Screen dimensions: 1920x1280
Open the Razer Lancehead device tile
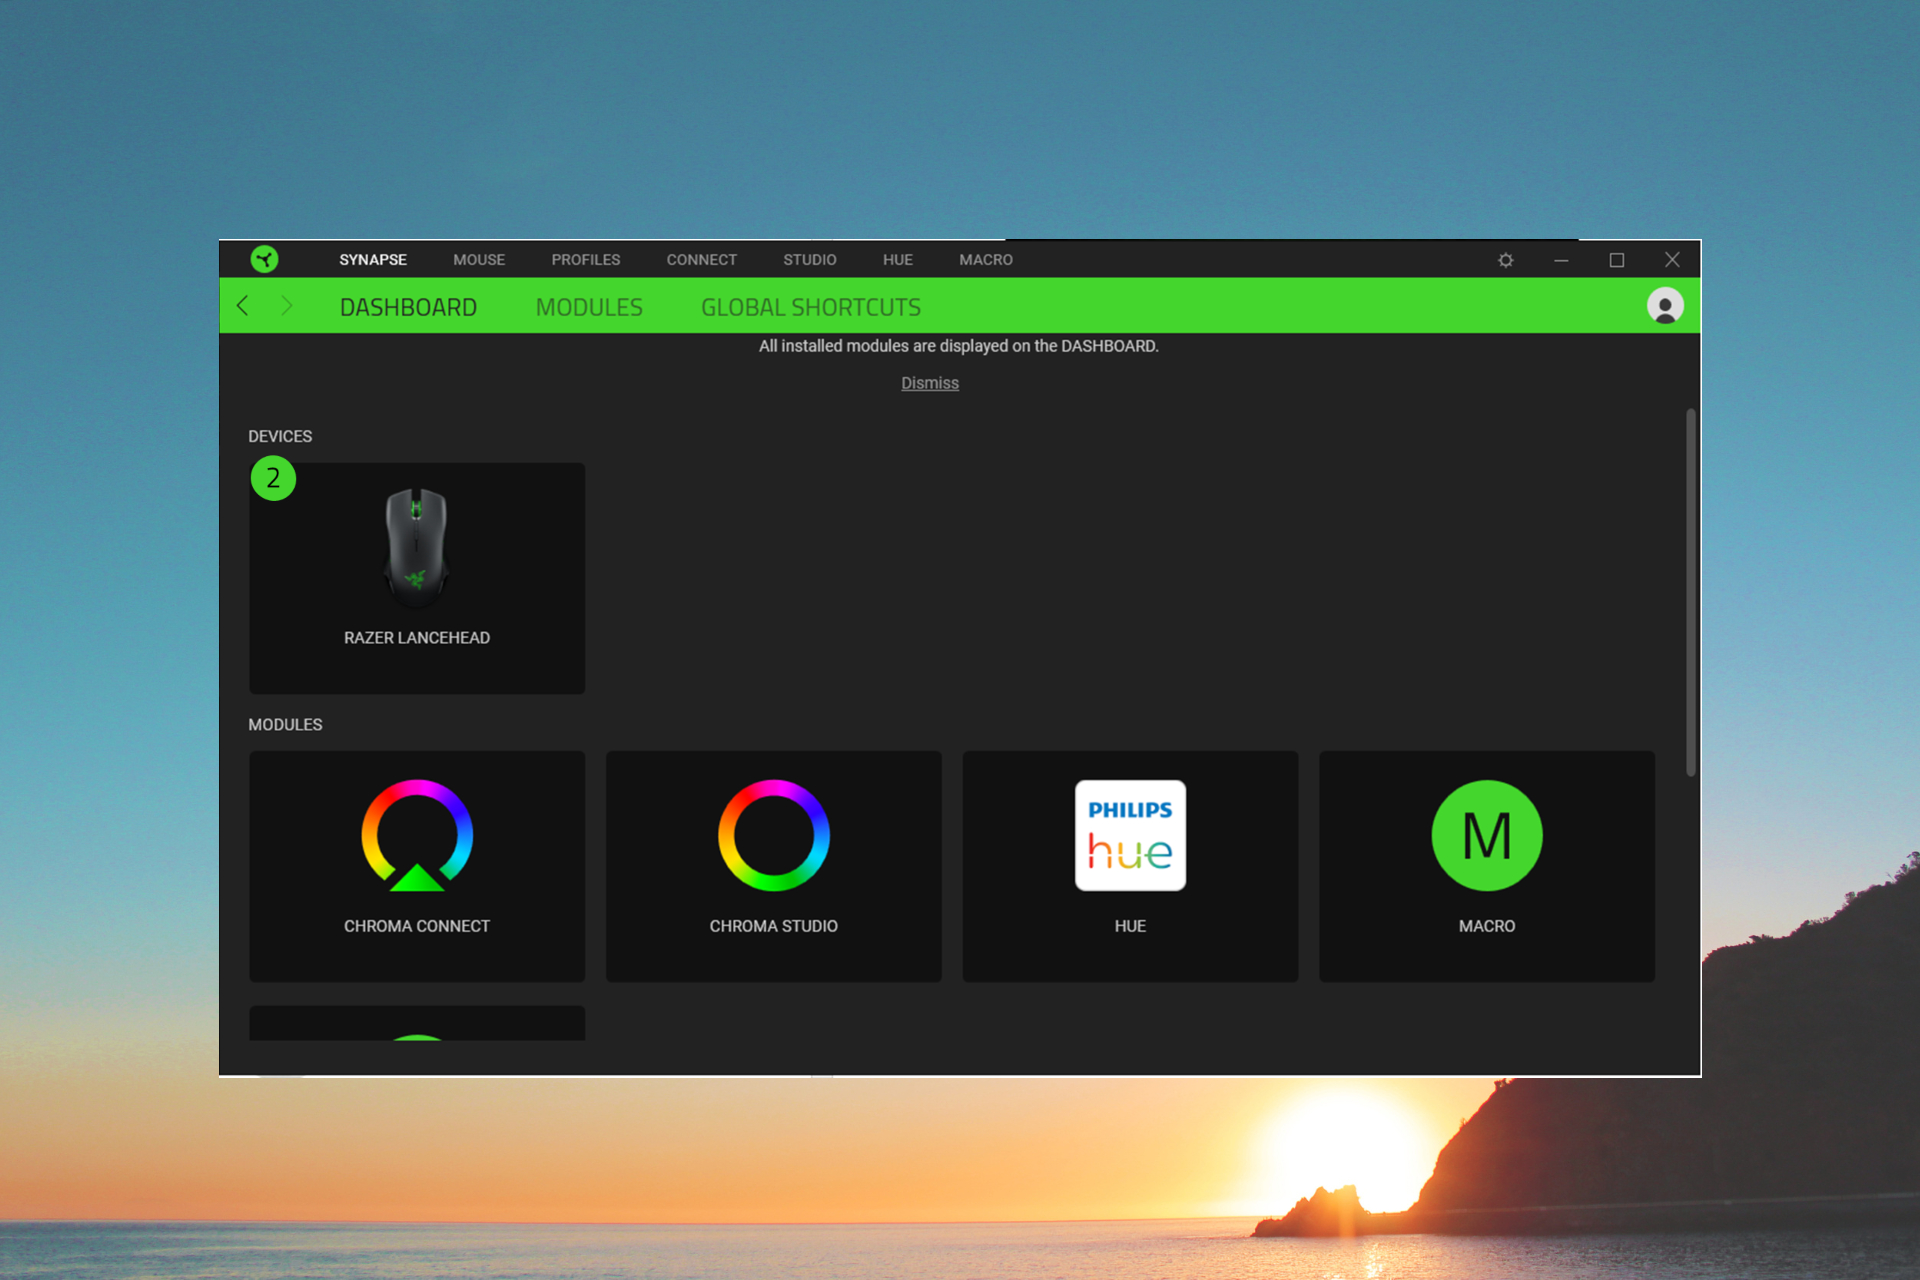(x=417, y=578)
